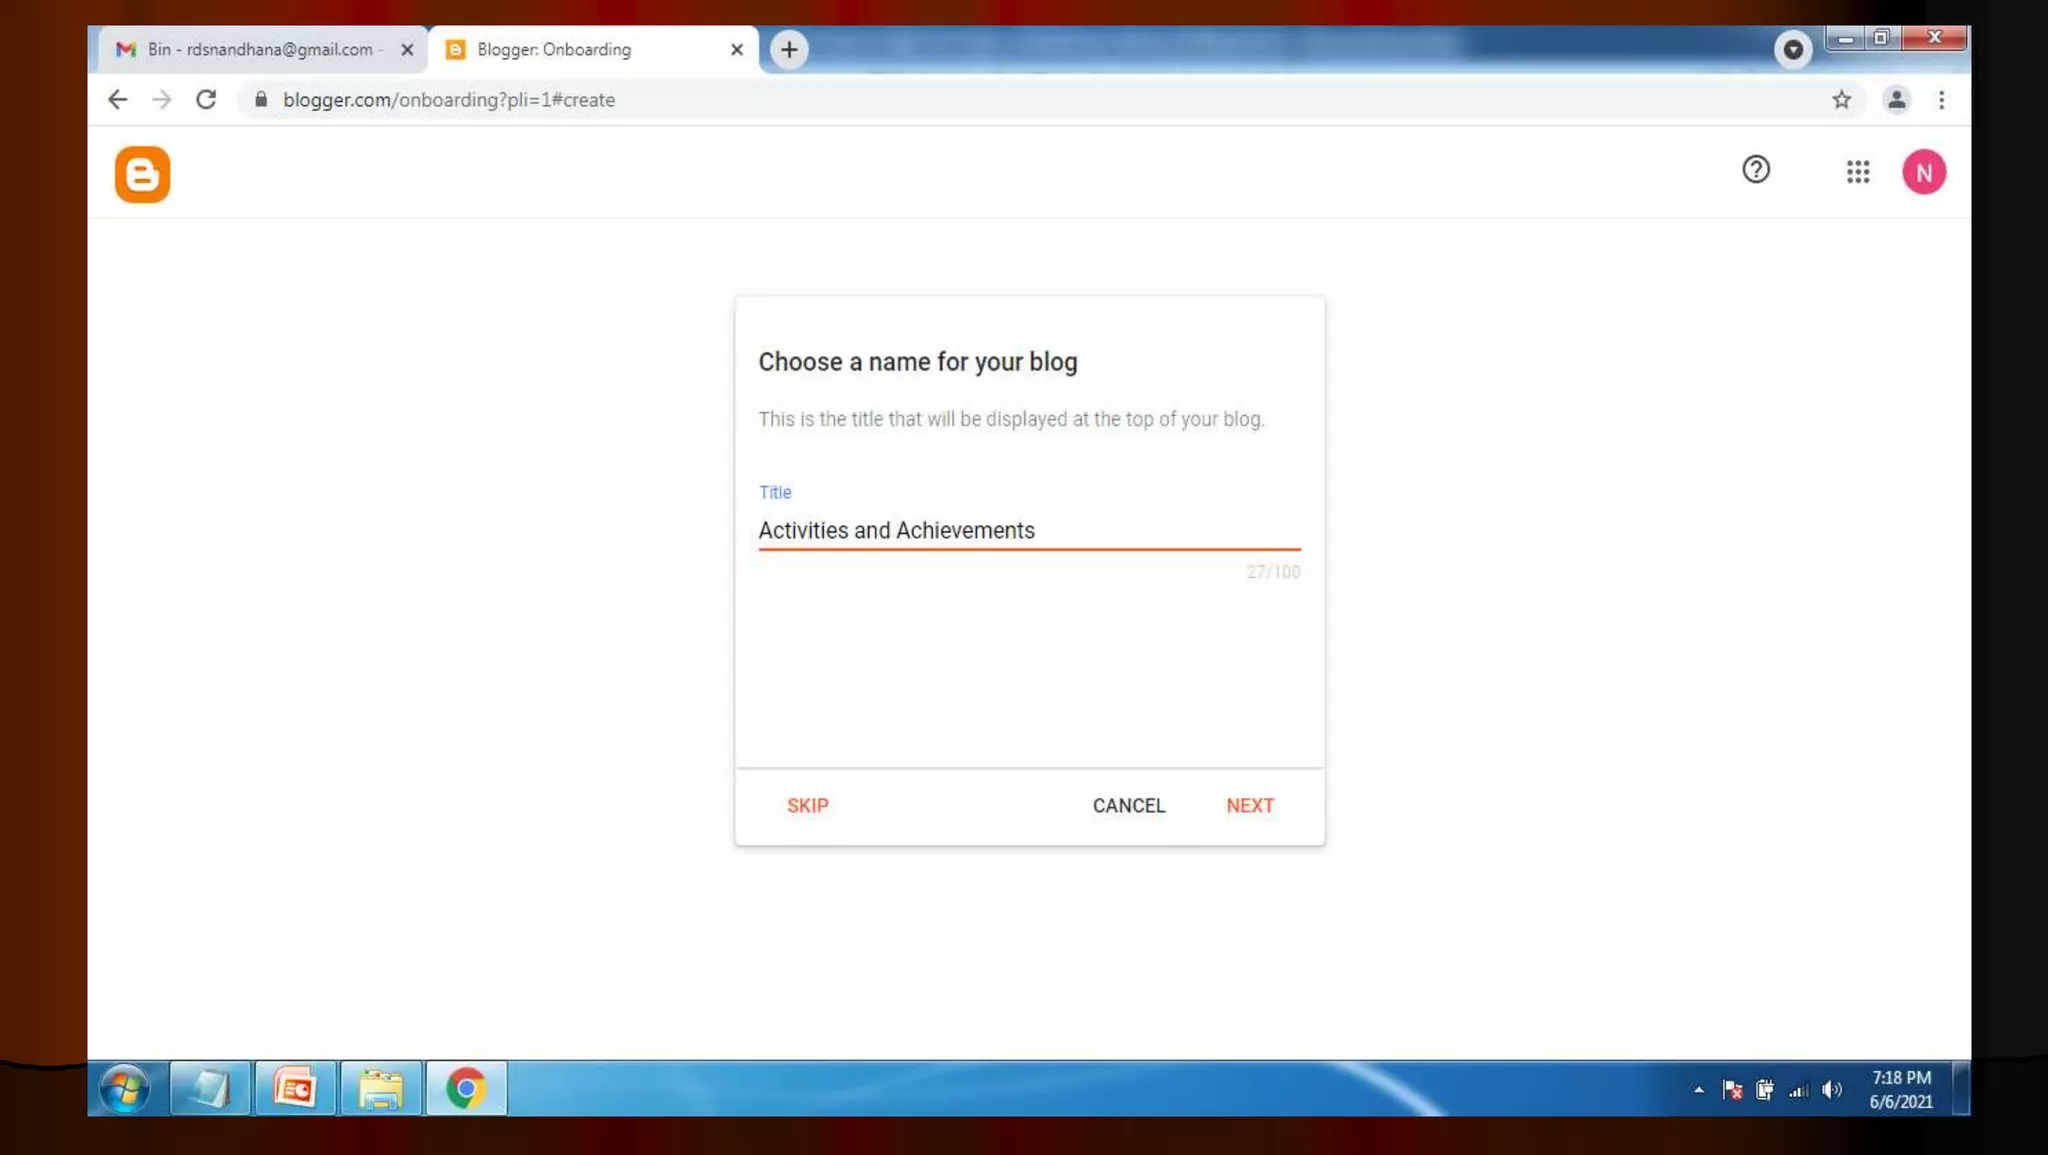
Task: Open the account avatar N
Action: tap(1923, 172)
